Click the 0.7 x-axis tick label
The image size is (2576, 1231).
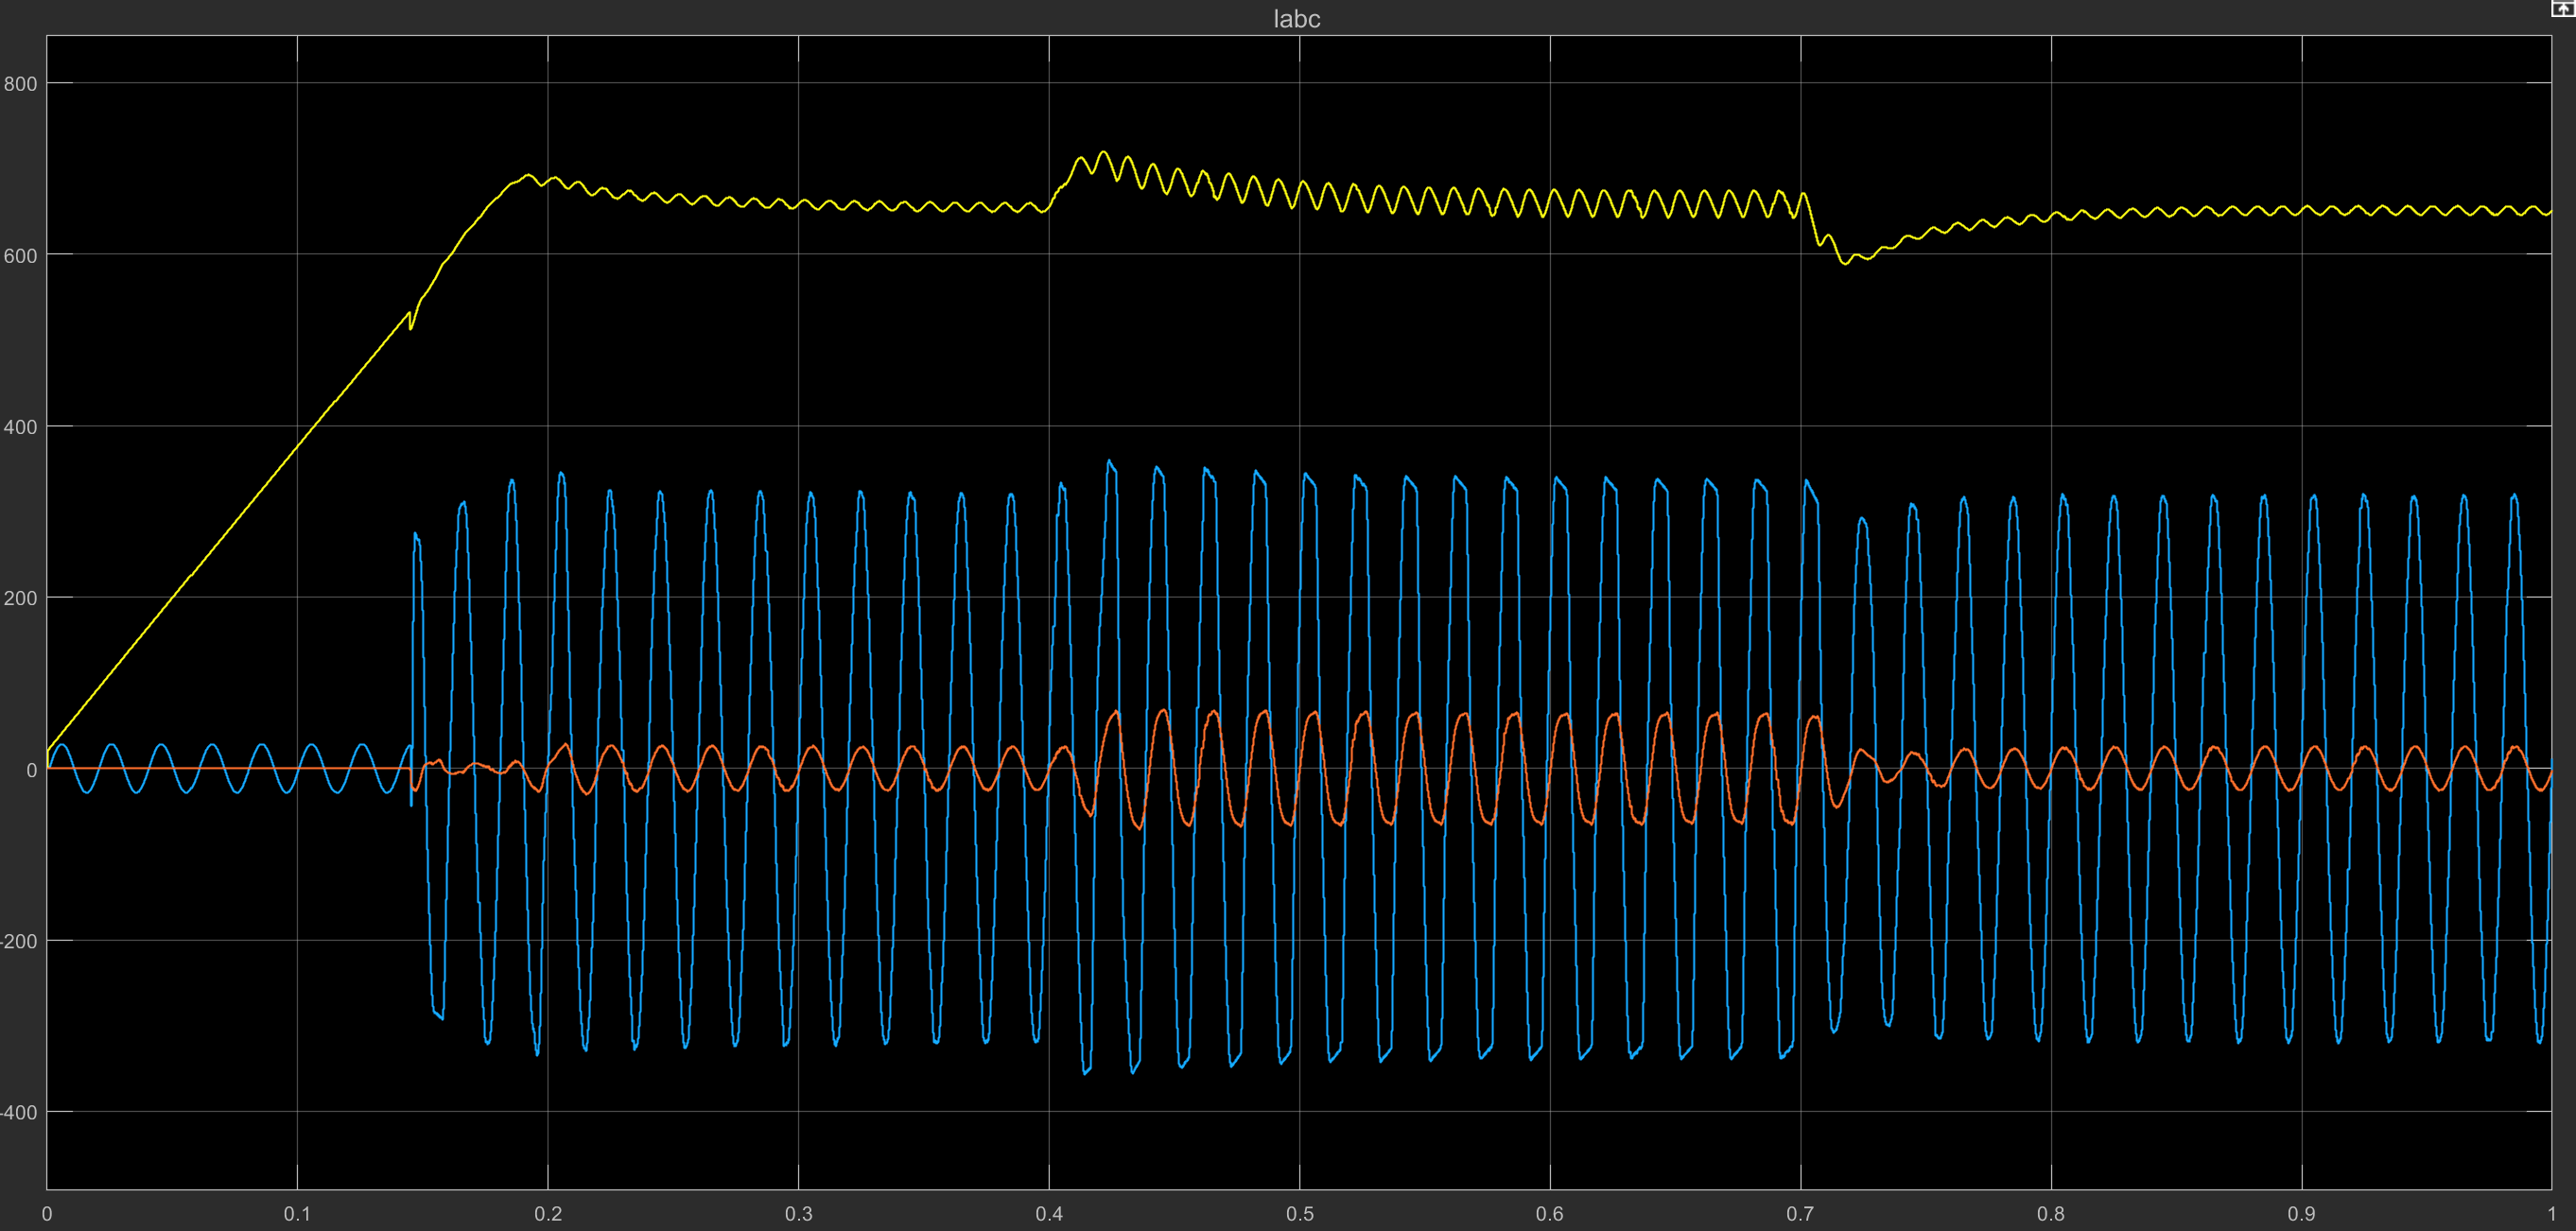[x=1800, y=1213]
